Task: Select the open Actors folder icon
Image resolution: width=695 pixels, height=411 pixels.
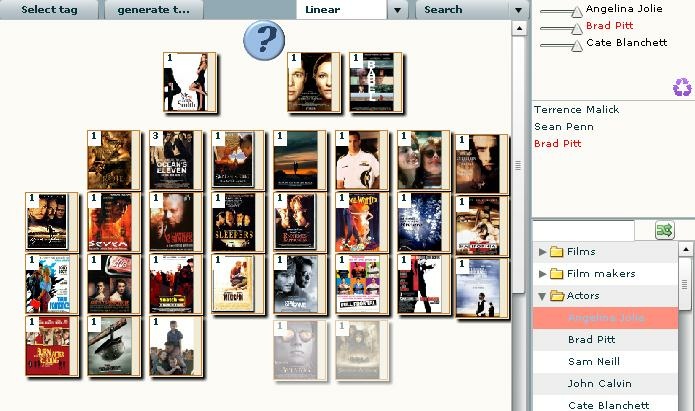Action: (x=557, y=295)
